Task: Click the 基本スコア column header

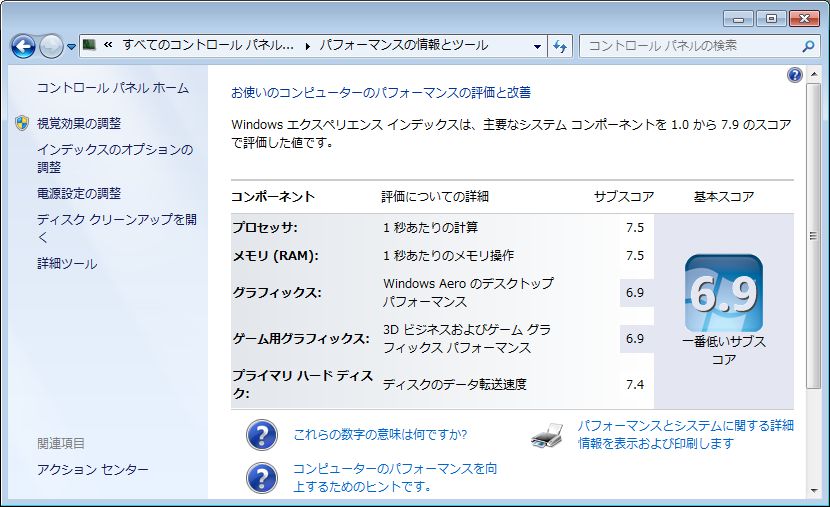Action: [724, 197]
